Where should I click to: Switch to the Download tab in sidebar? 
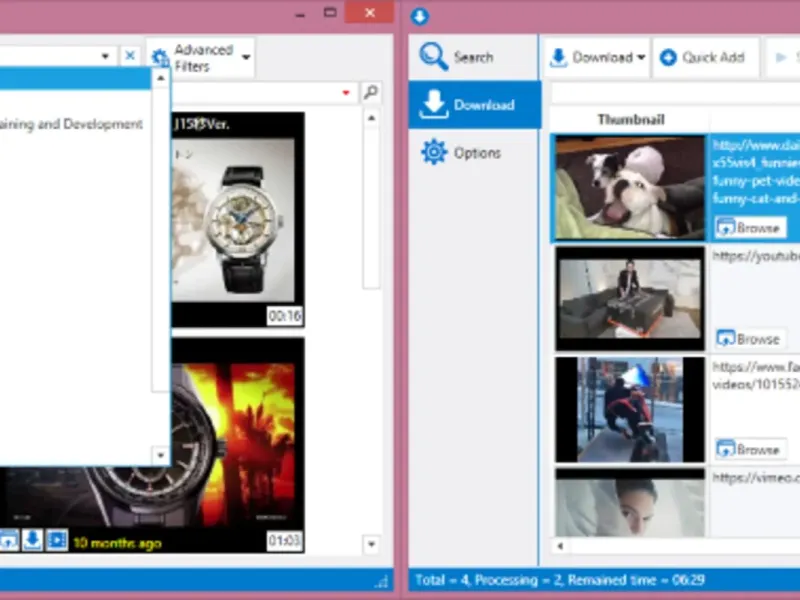pyautogui.click(x=474, y=105)
